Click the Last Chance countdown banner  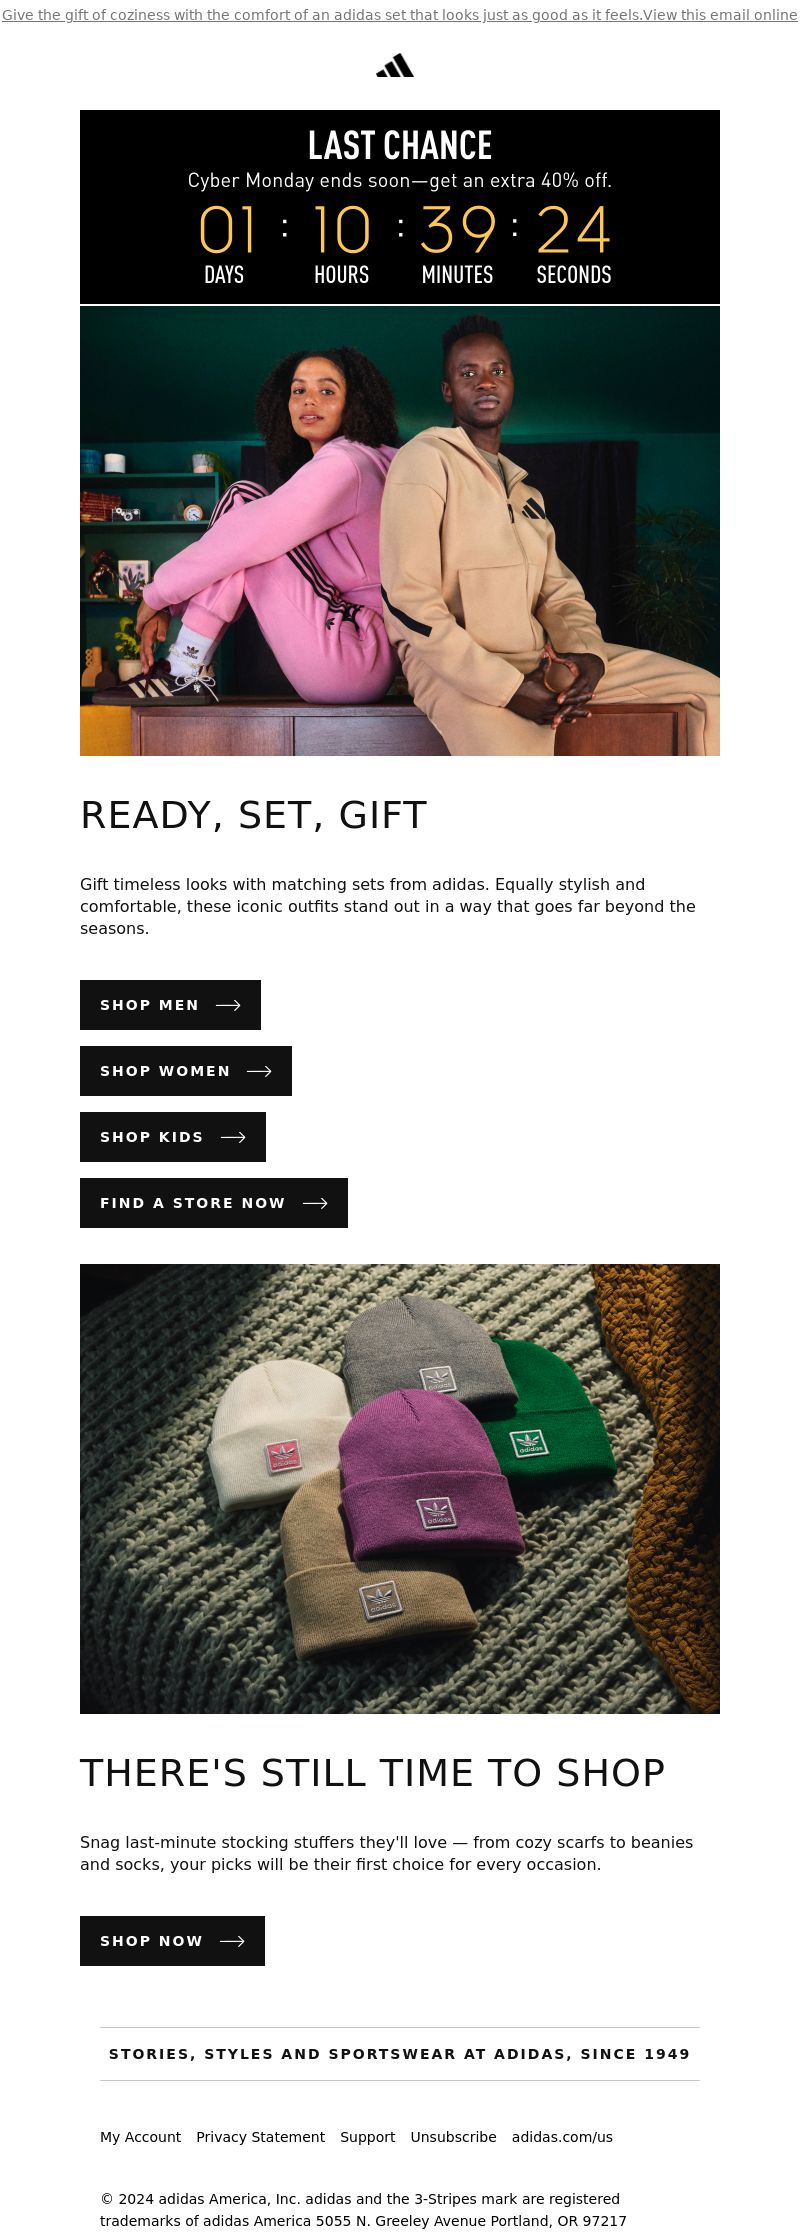[x=400, y=207]
